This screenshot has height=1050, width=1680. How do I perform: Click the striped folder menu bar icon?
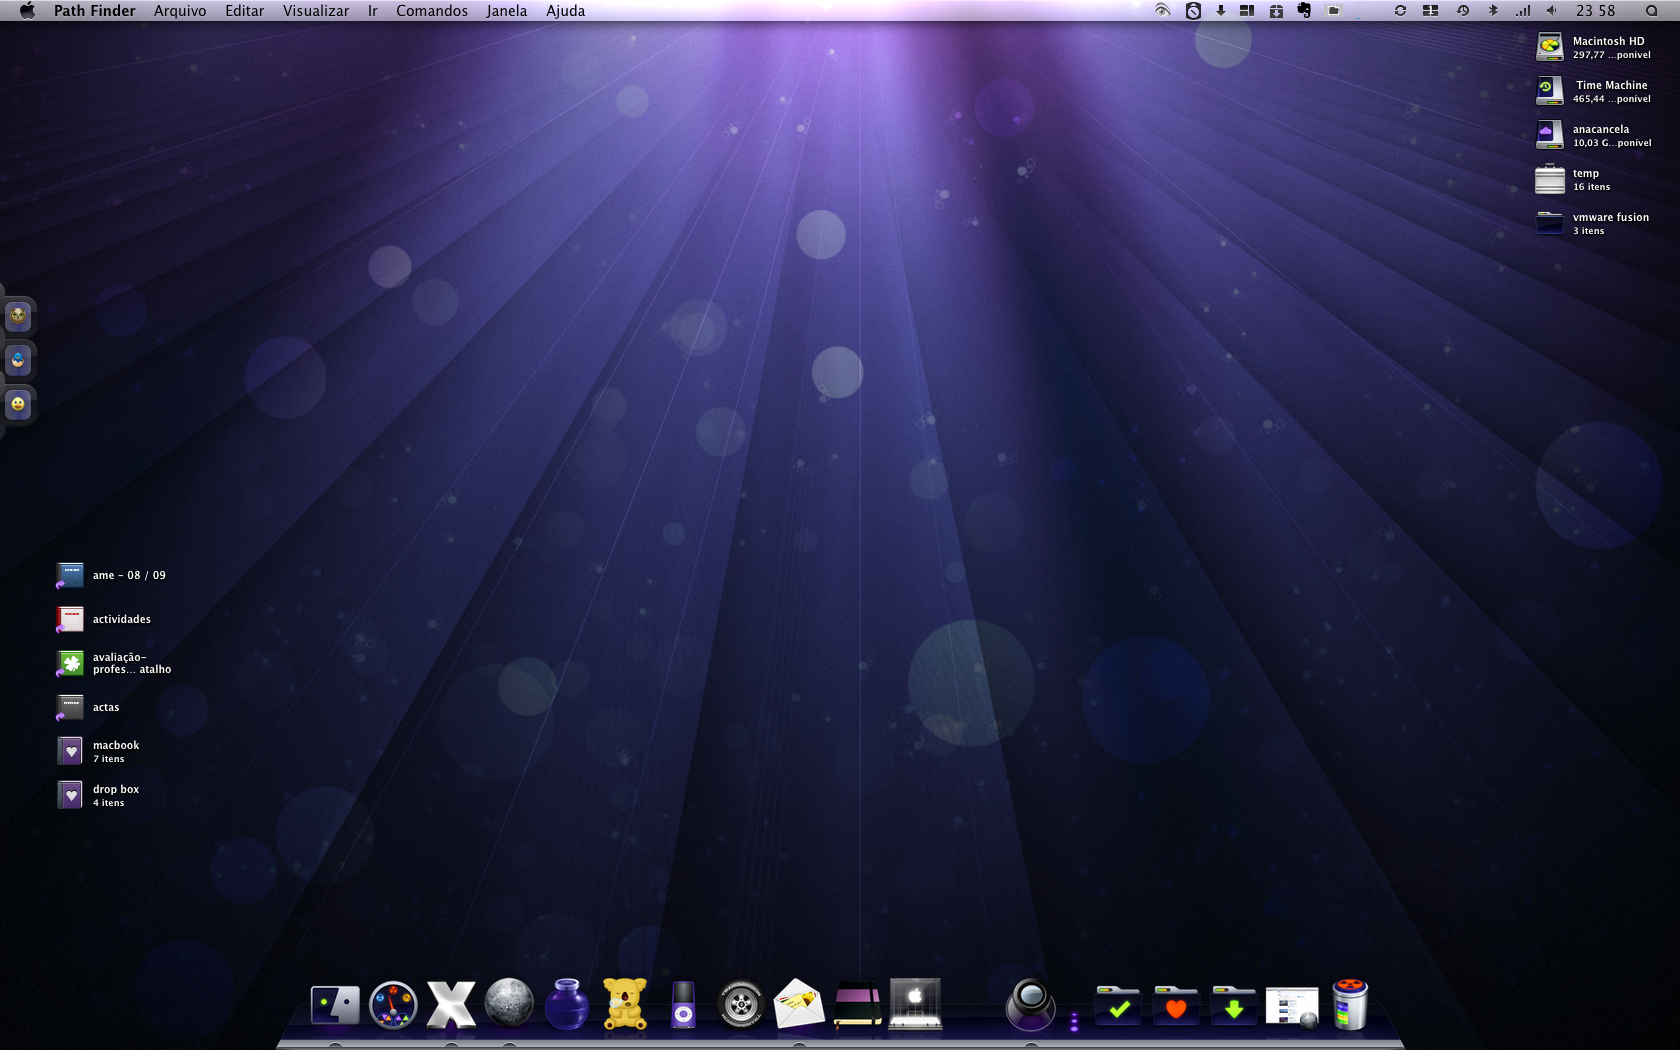click(x=1333, y=11)
